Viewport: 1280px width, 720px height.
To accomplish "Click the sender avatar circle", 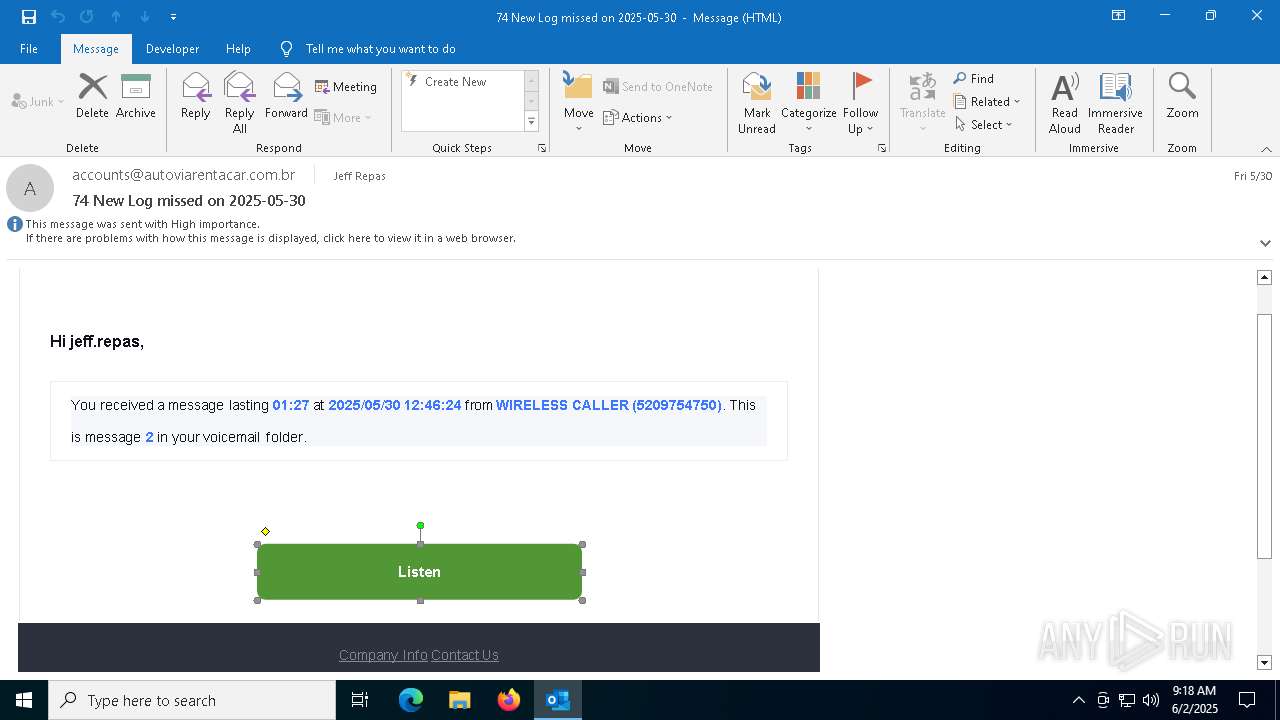I will coord(30,188).
